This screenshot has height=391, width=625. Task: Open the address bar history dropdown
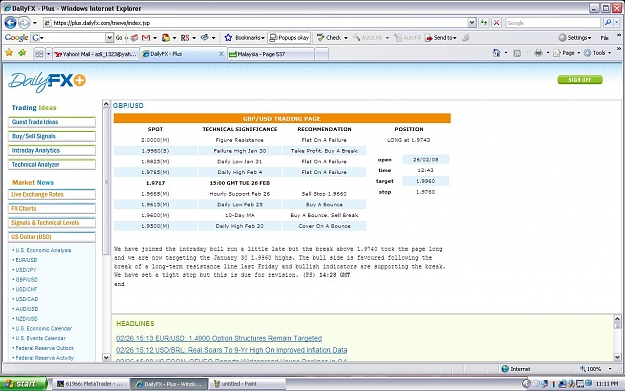pyautogui.click(x=472, y=23)
